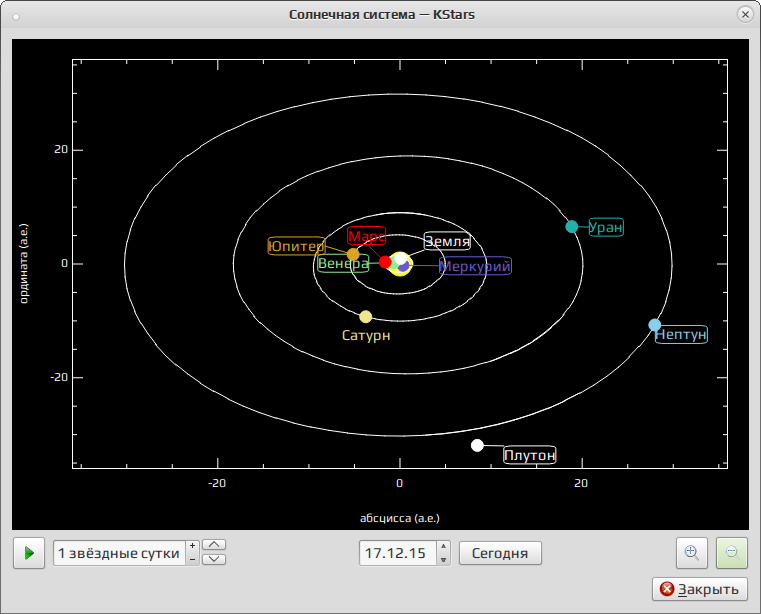Image resolution: width=761 pixels, height=614 pixels.
Task: Click the Юпитер label
Action: [x=297, y=246]
